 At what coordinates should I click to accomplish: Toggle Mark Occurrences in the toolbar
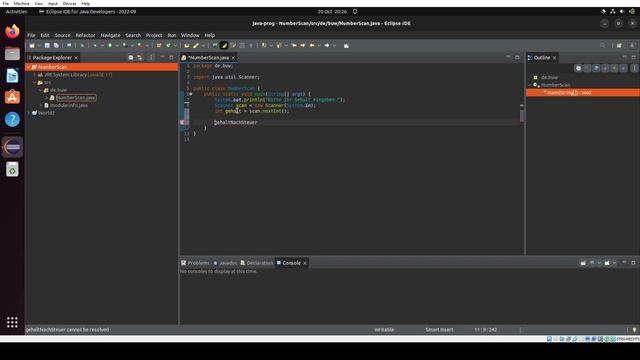click(224, 46)
